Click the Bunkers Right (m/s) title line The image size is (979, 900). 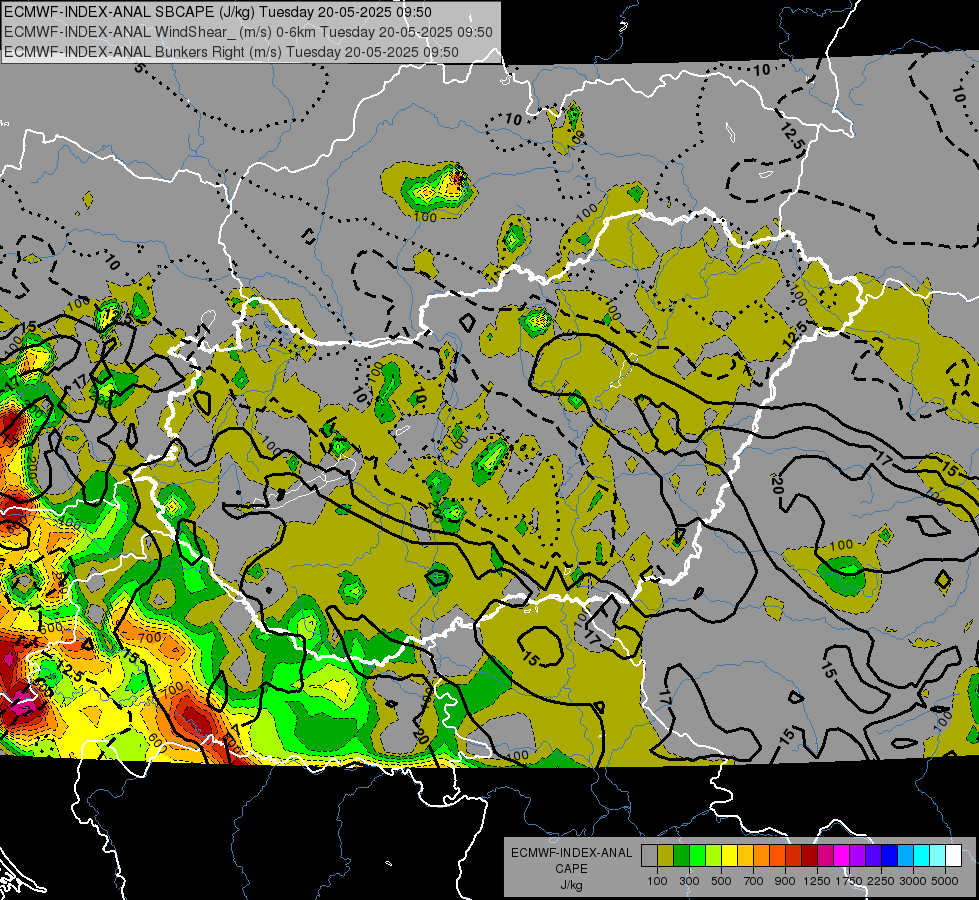[231, 52]
